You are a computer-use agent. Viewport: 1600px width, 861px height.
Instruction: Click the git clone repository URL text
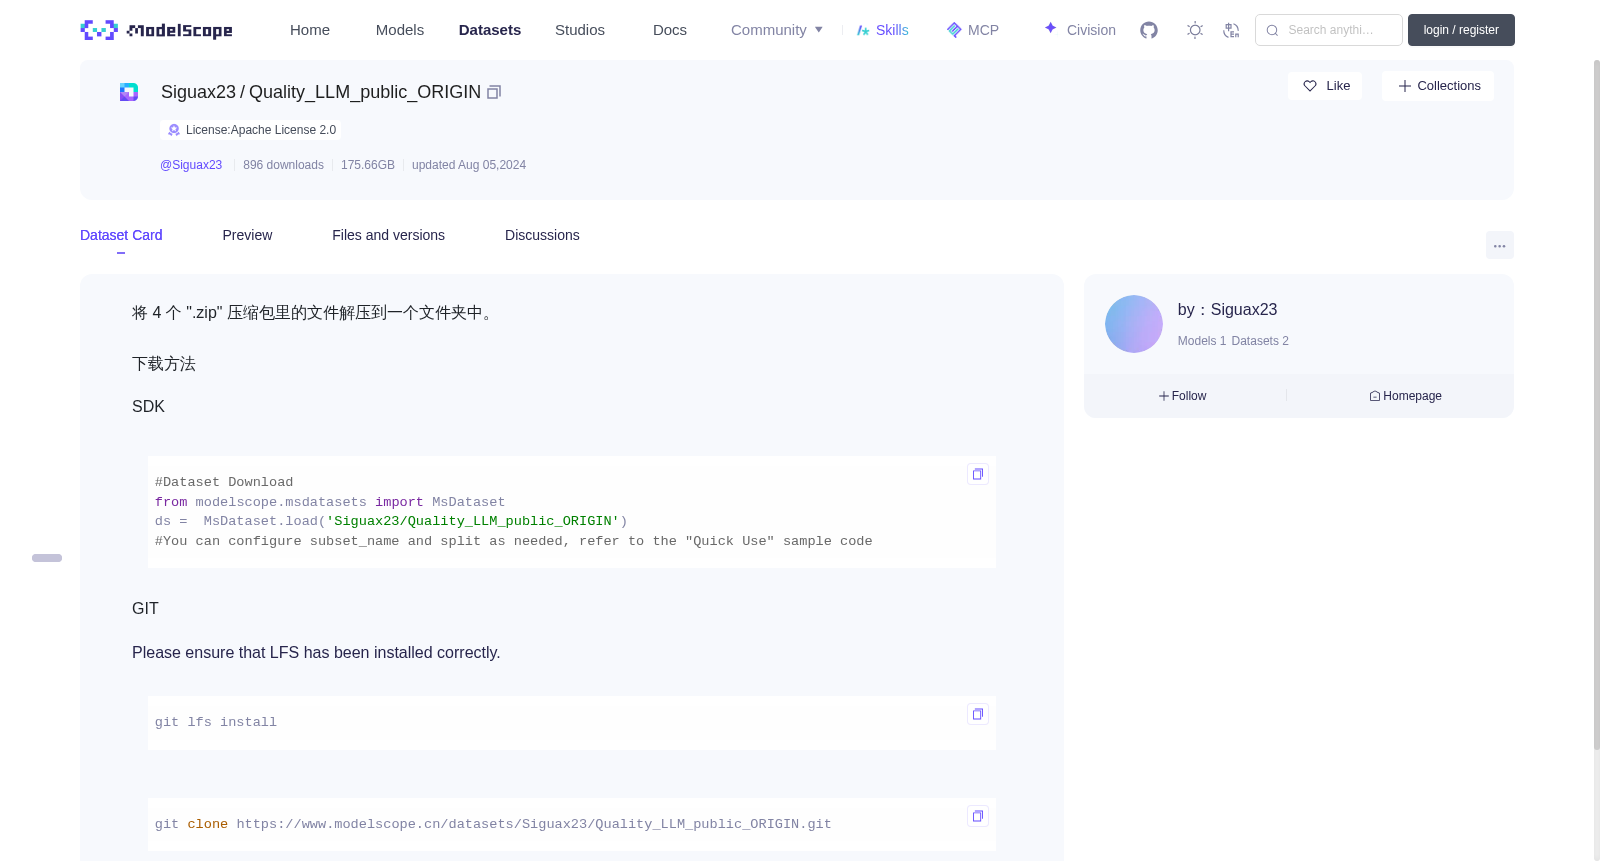(x=534, y=824)
